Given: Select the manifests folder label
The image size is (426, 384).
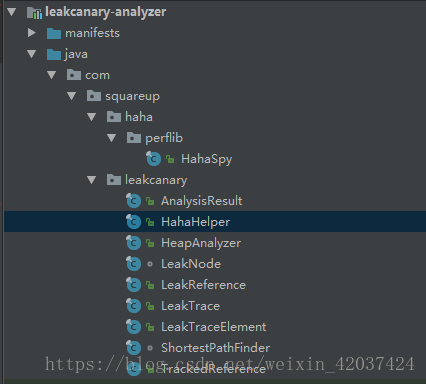Looking at the screenshot, I should point(92,33).
